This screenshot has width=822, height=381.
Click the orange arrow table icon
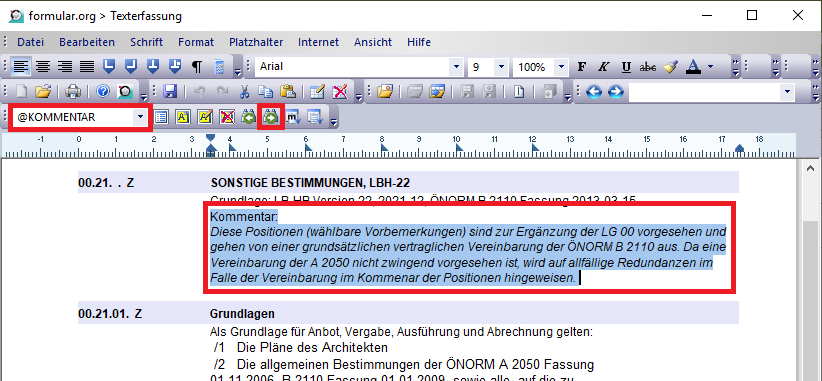[x=437, y=92]
